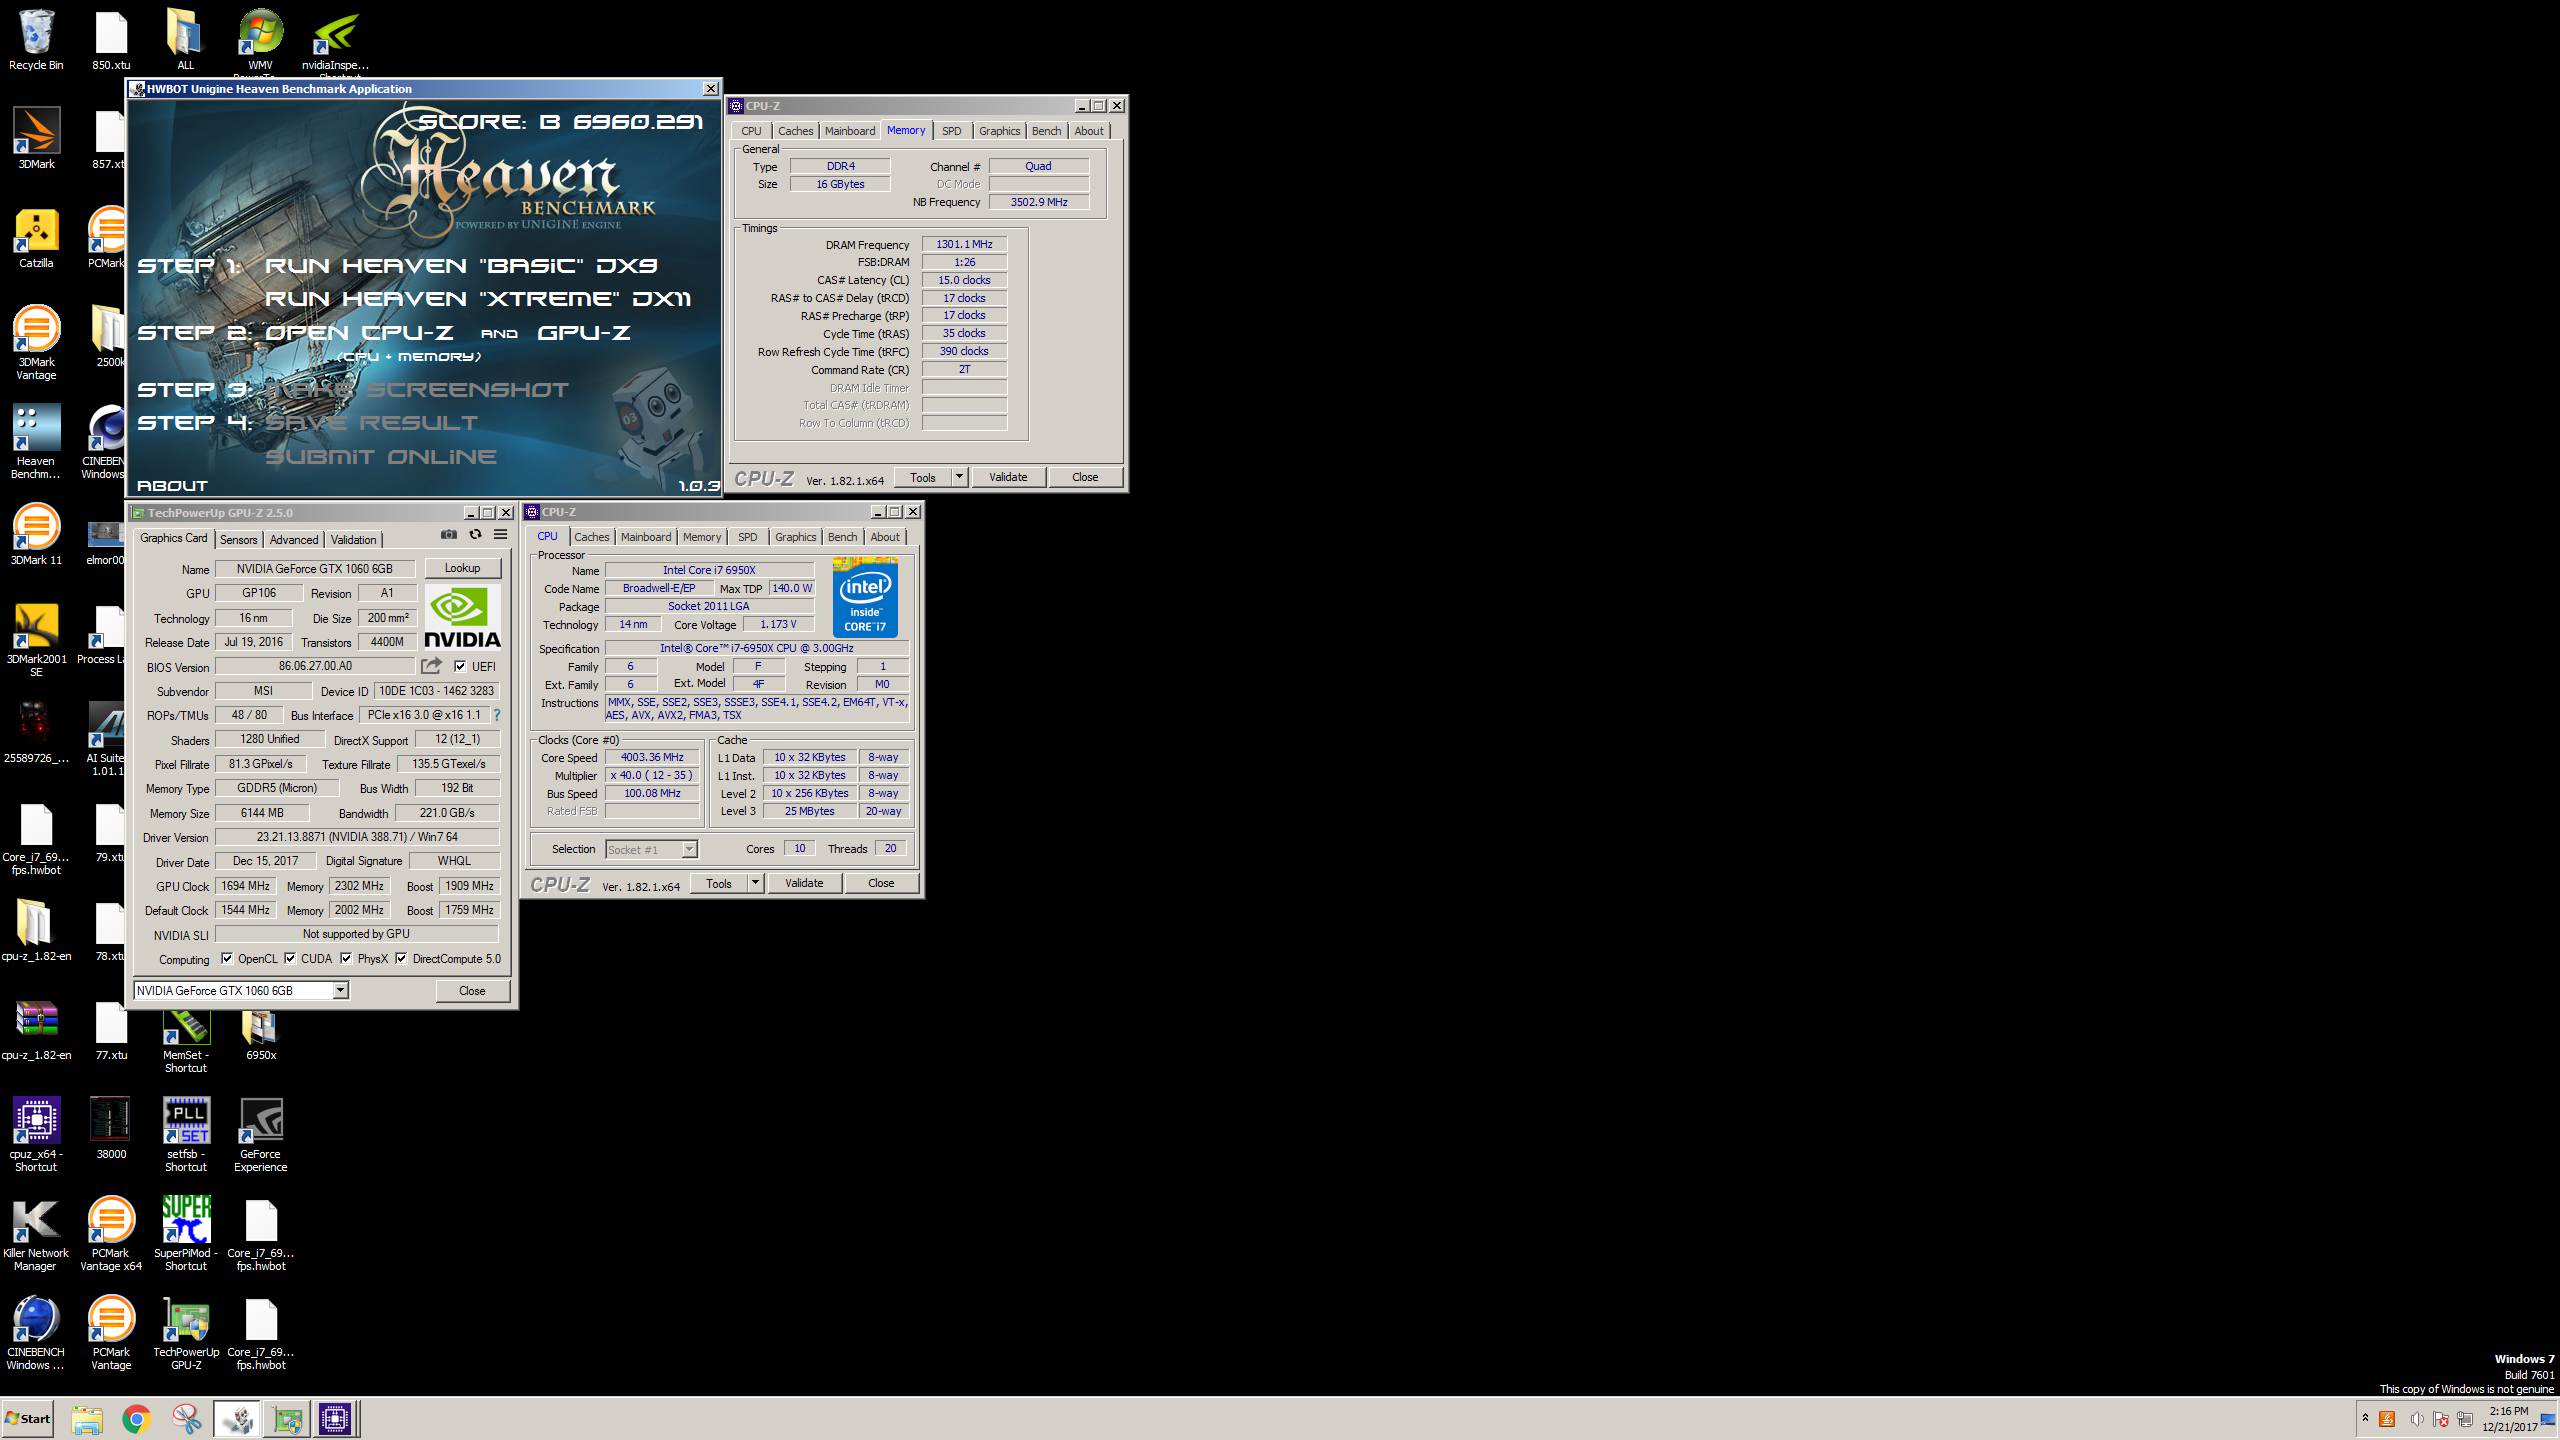
Task: Open the SPD tab in upper CPU-Z
Action: coord(951,131)
